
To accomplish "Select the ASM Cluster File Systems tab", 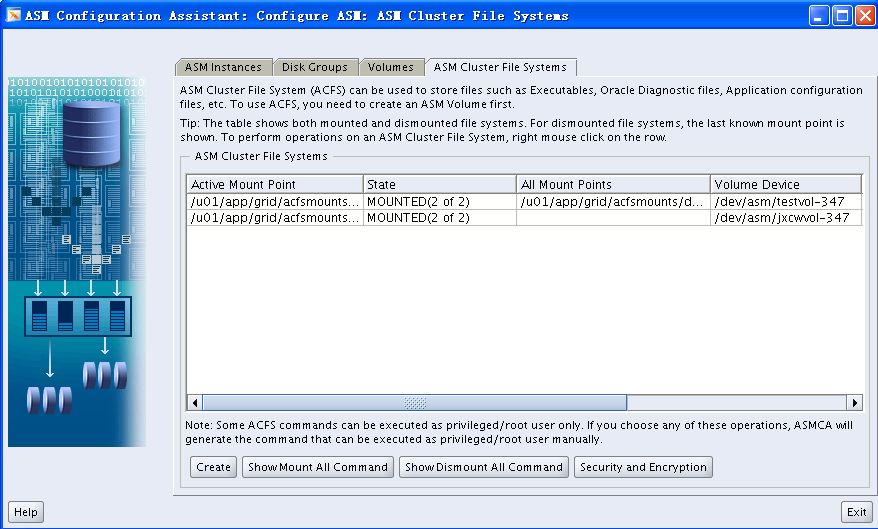I will [x=501, y=67].
